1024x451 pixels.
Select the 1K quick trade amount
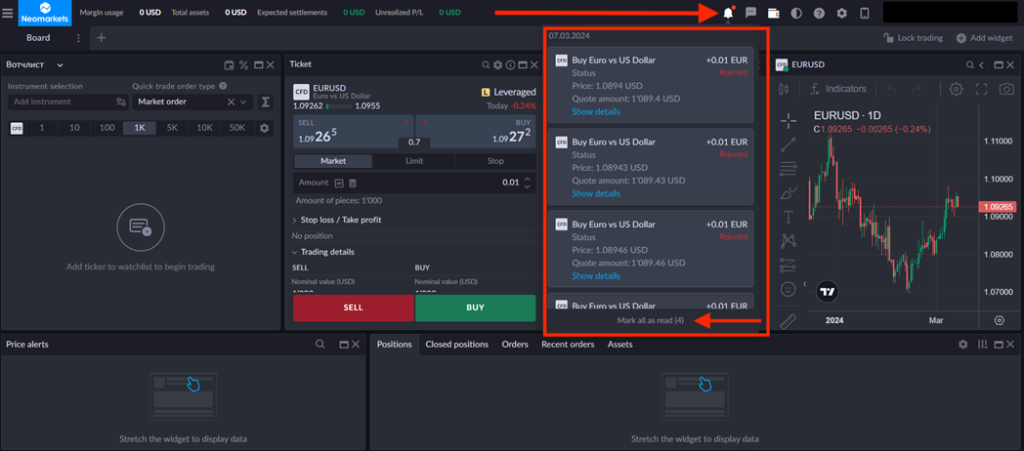(x=139, y=128)
